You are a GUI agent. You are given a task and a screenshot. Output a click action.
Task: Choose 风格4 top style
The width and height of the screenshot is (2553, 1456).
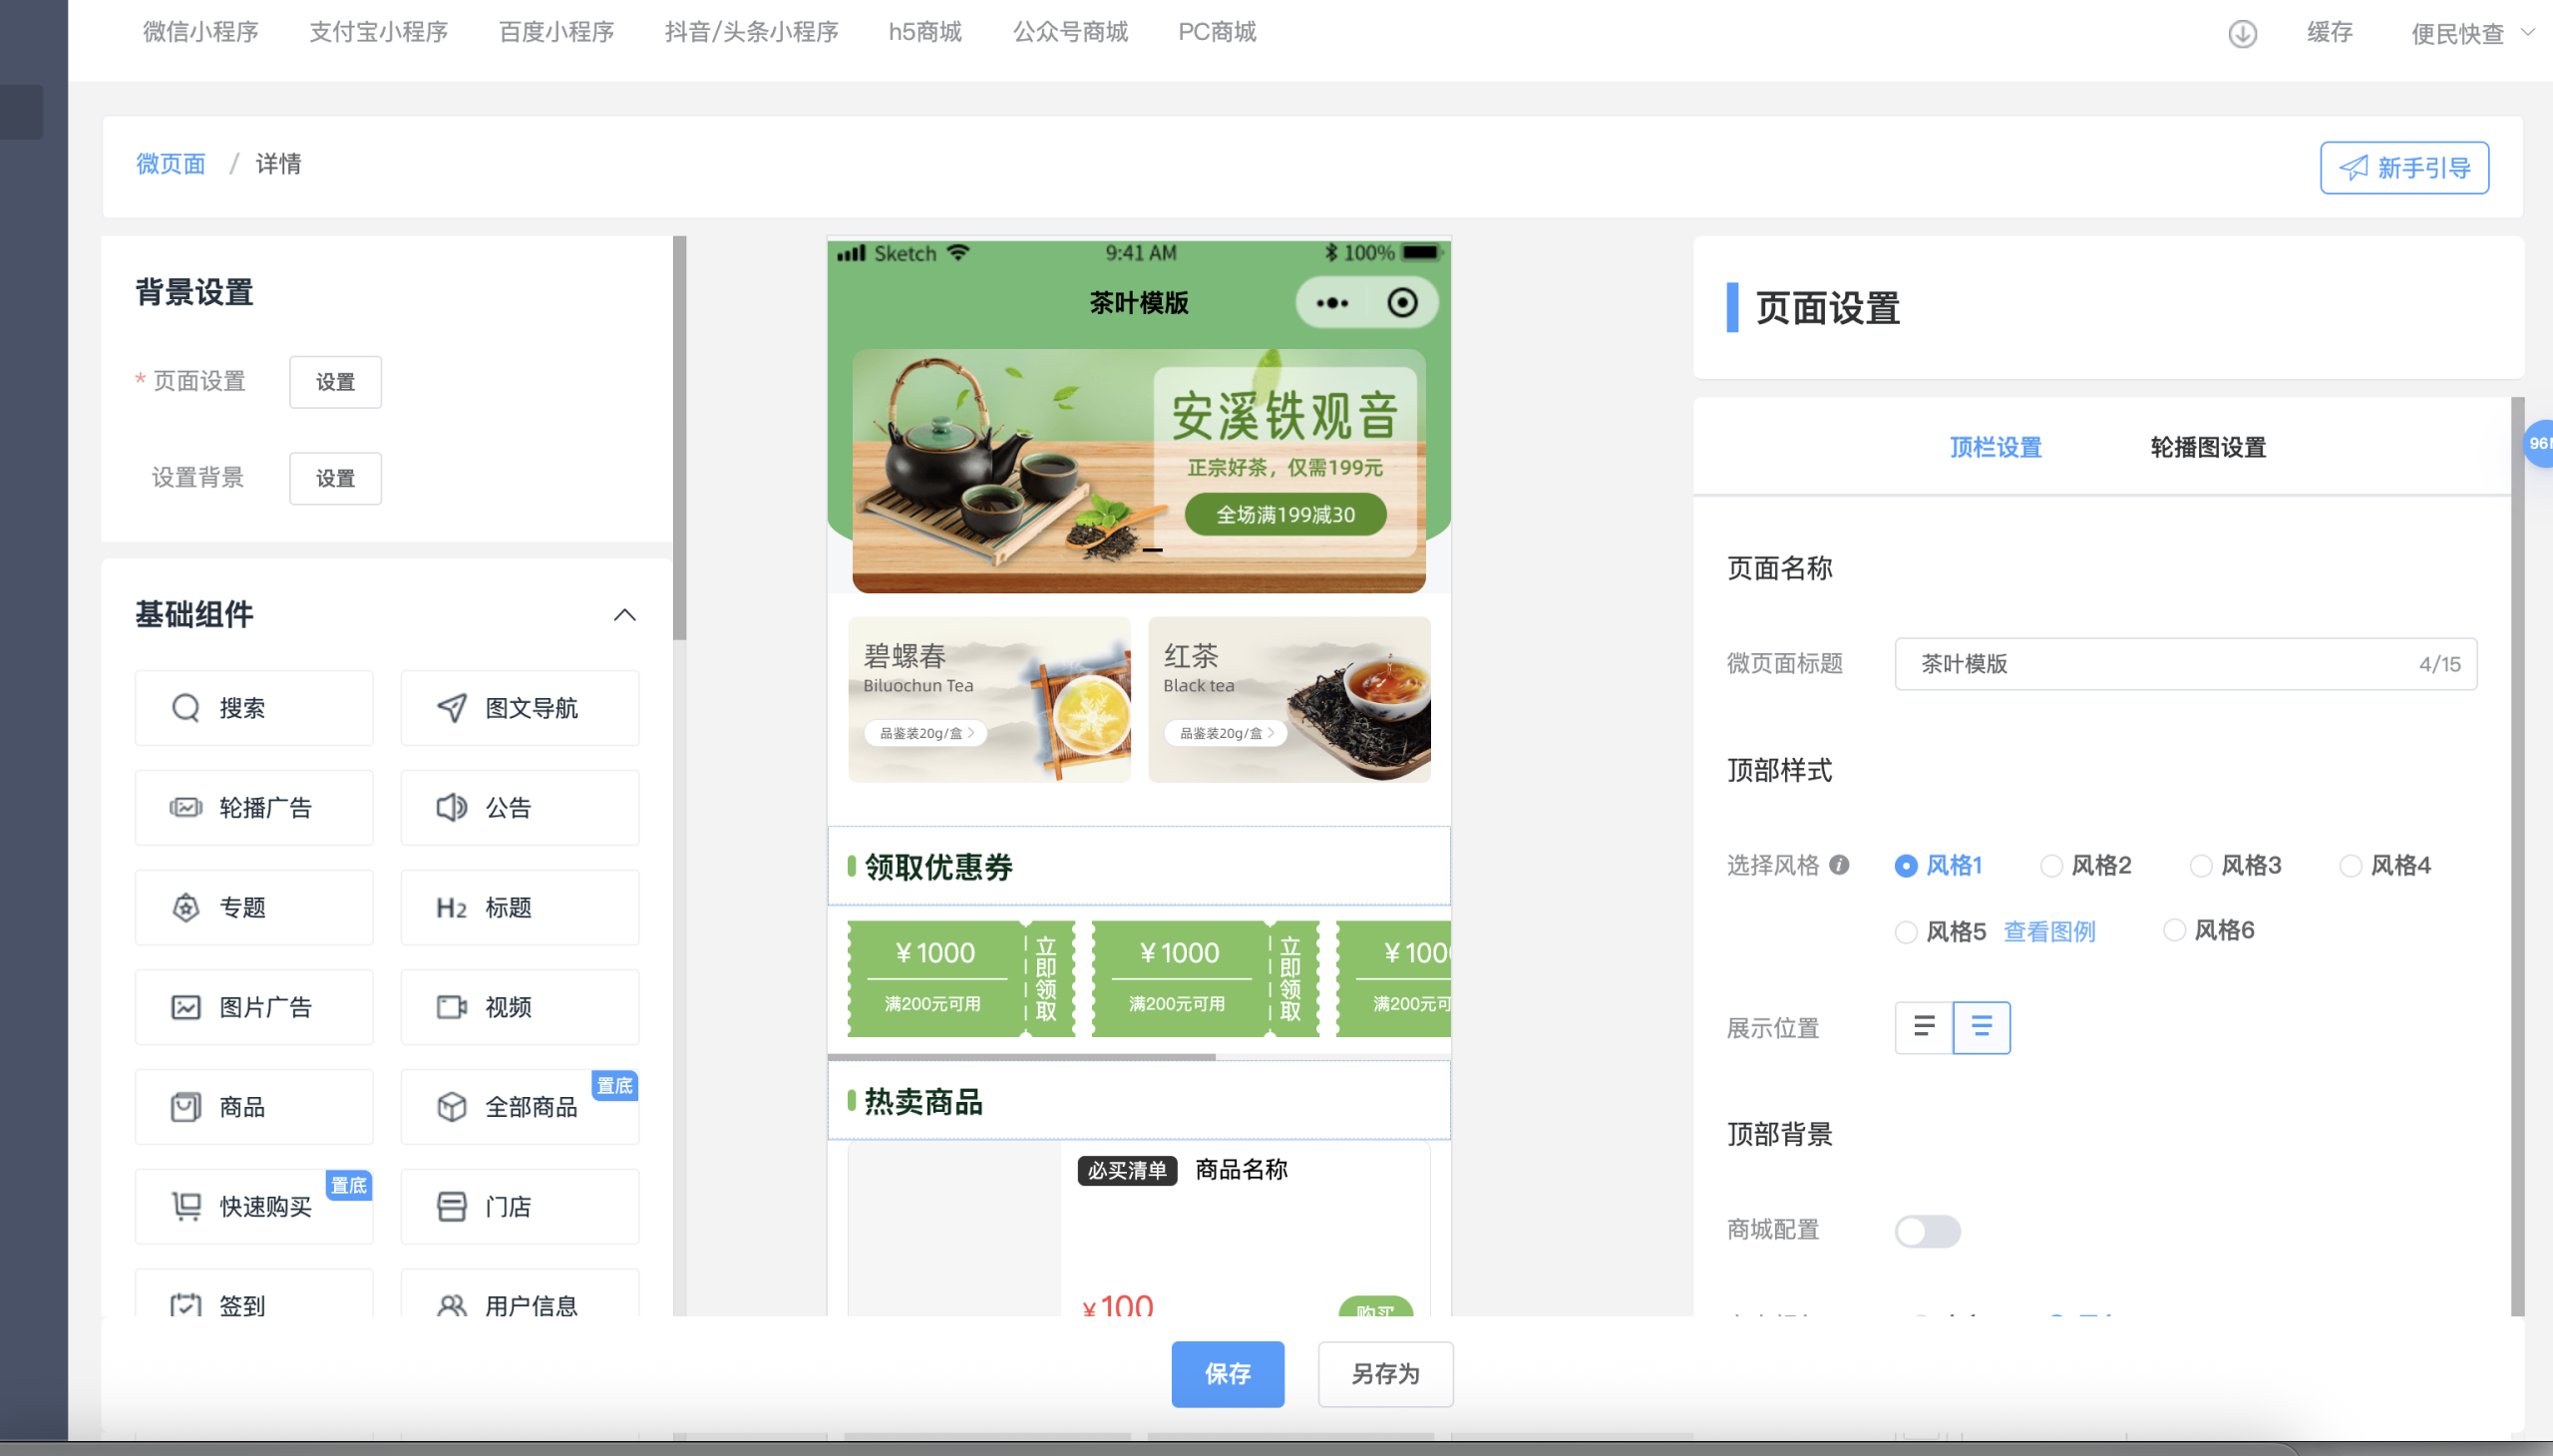2351,866
